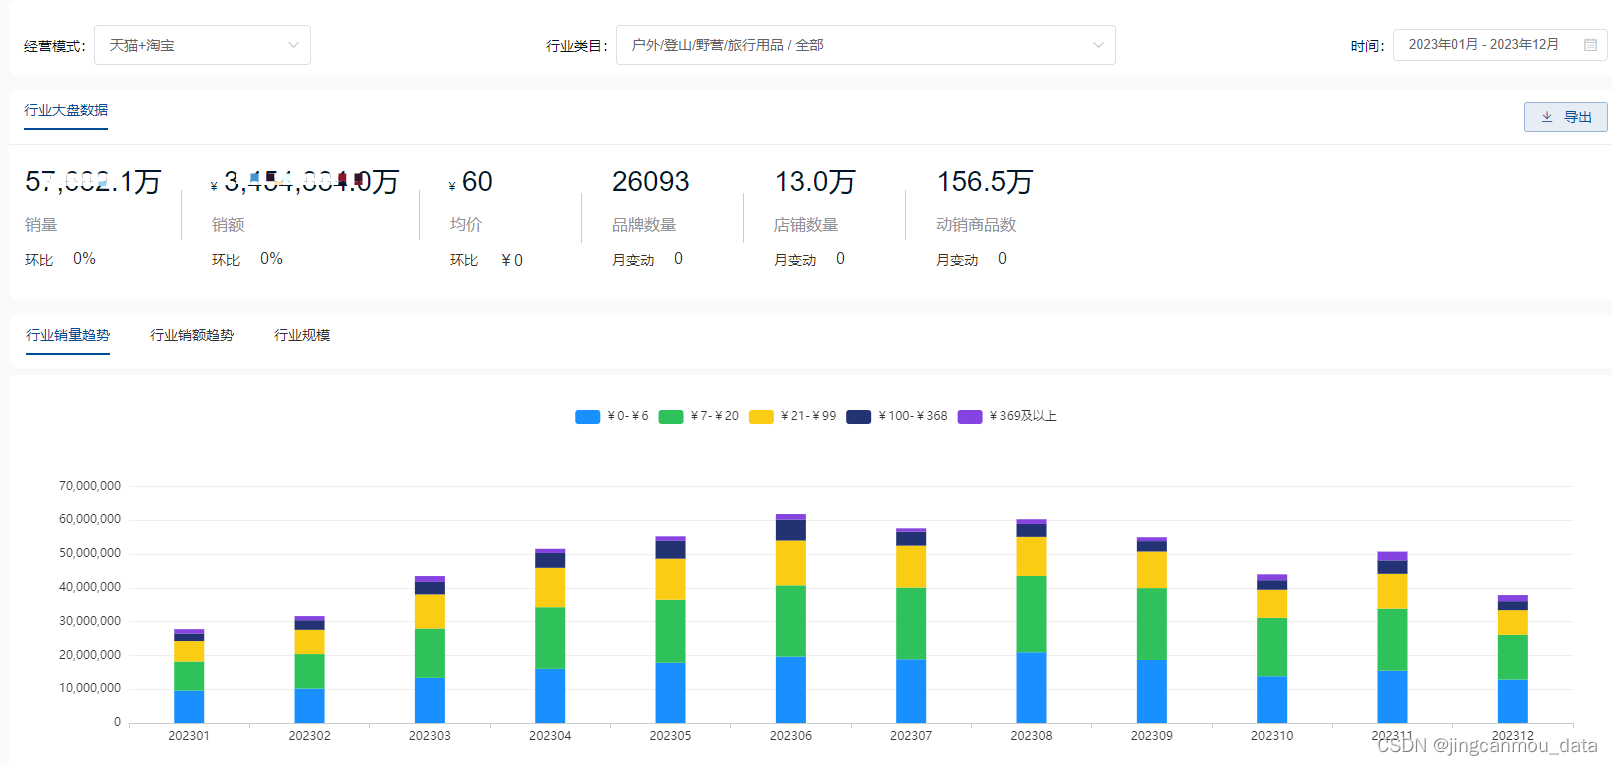Click the 202304 bar in the chart
Image resolution: width=1612 pixels, height=765 pixels.
click(550, 636)
